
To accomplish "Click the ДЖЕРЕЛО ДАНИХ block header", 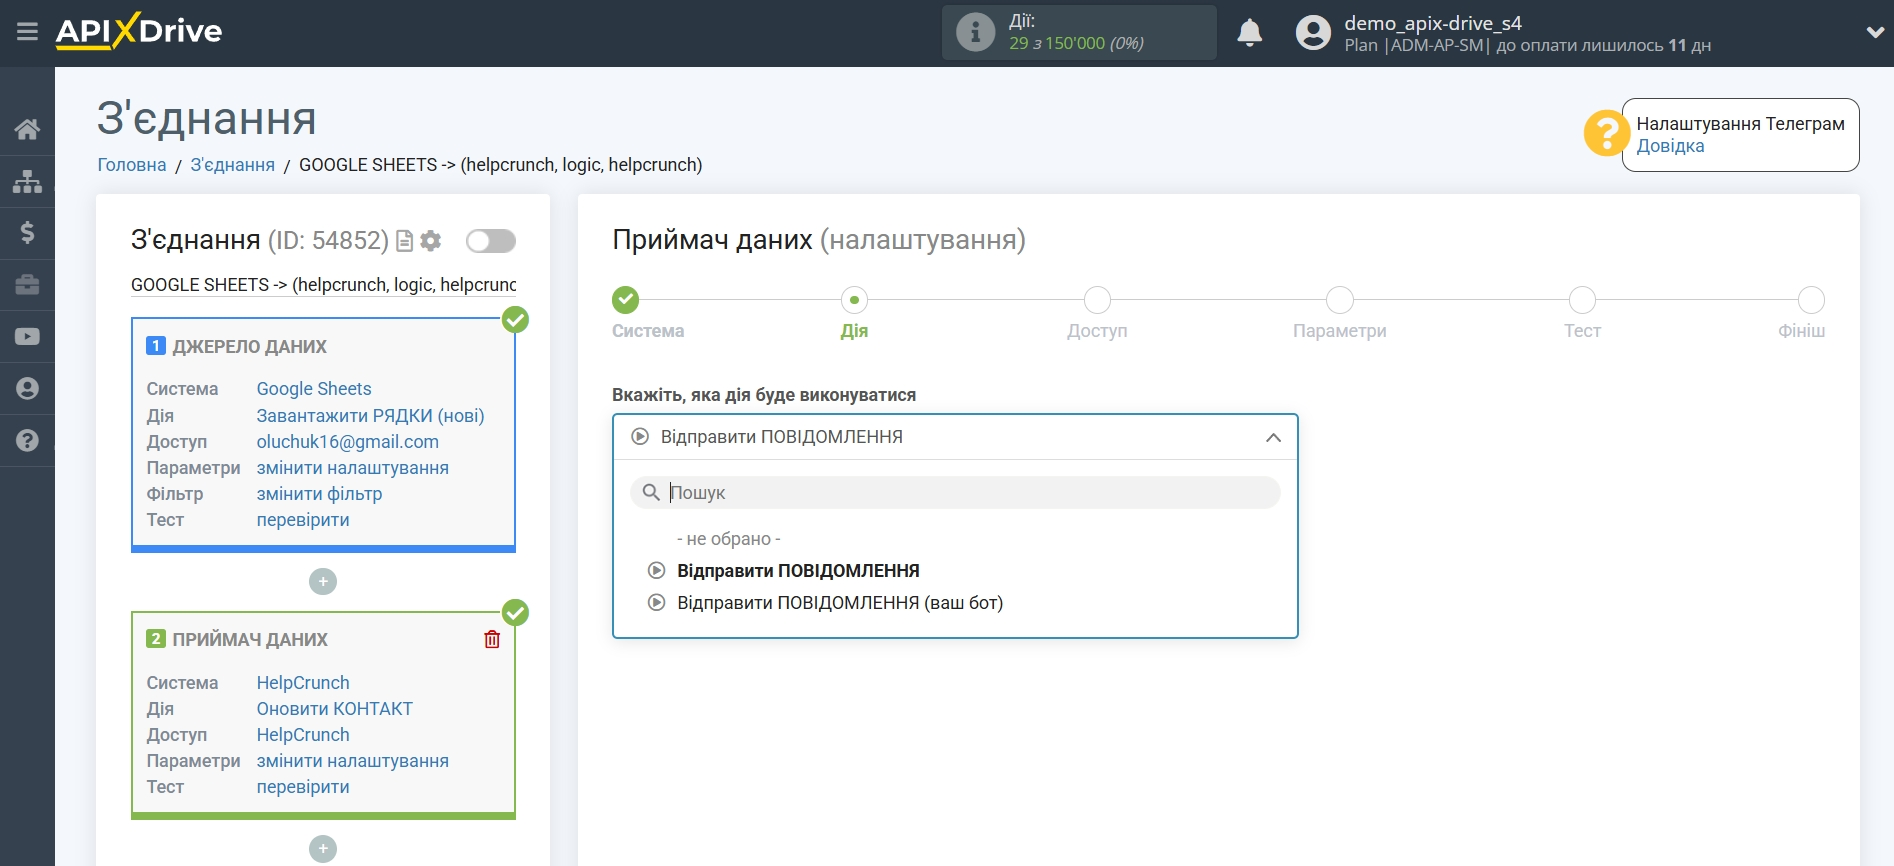I will tap(249, 347).
